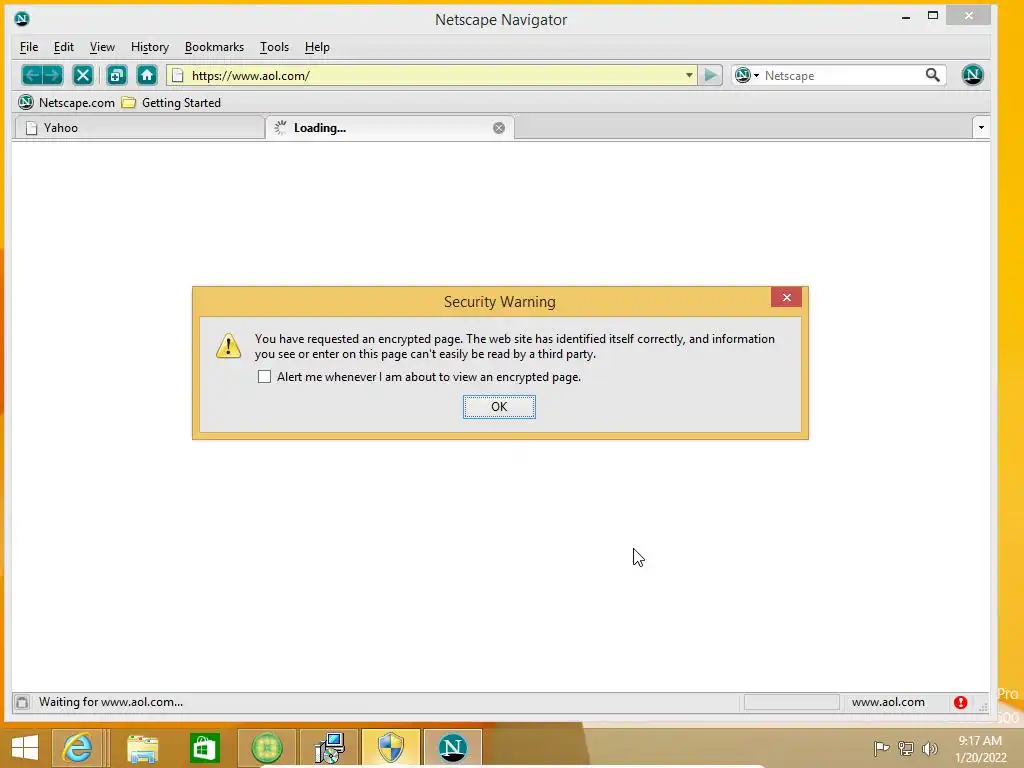
Task: Open the Tools menu
Action: [x=274, y=47]
